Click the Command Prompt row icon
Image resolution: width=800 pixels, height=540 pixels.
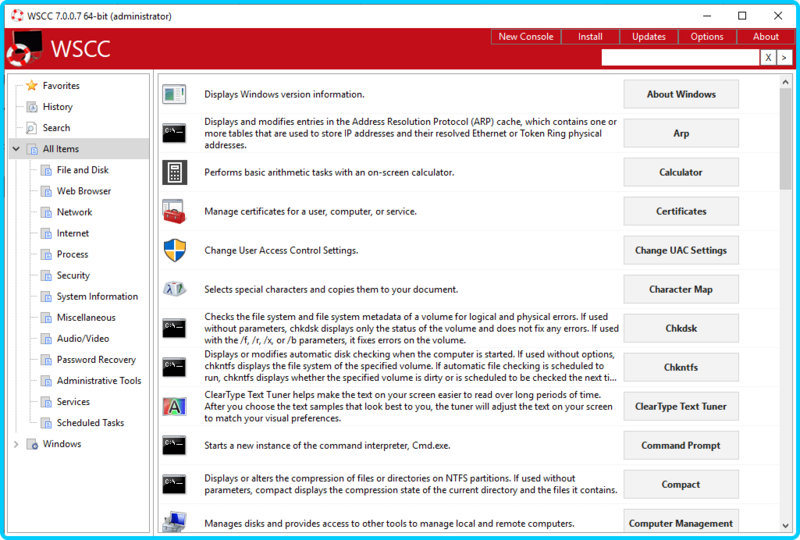point(174,446)
